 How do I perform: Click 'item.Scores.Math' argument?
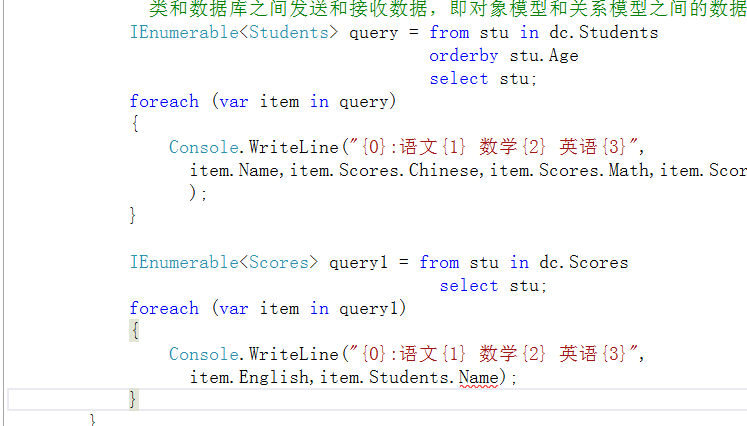coord(569,170)
